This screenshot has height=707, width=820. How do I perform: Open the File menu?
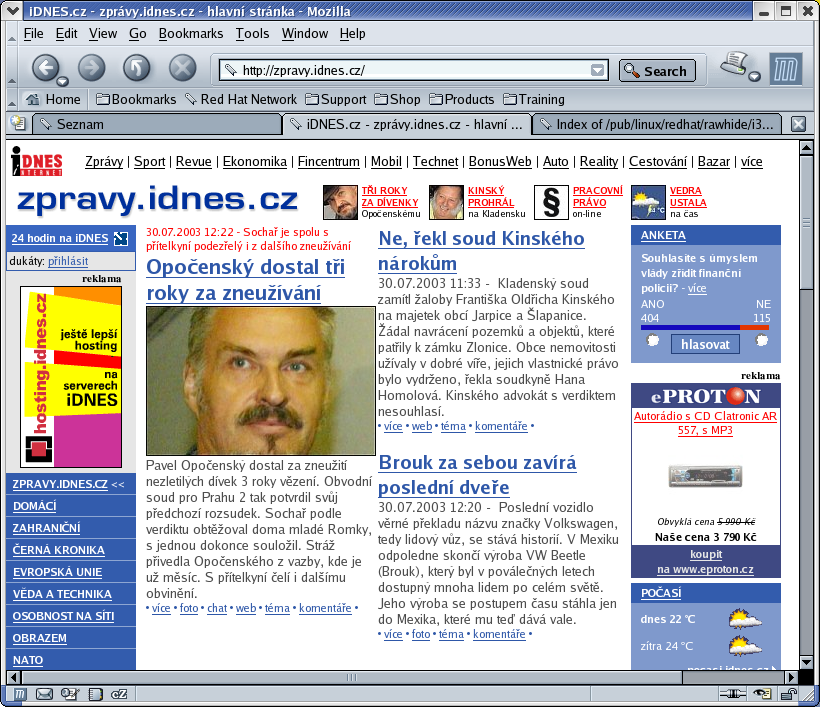[33, 33]
